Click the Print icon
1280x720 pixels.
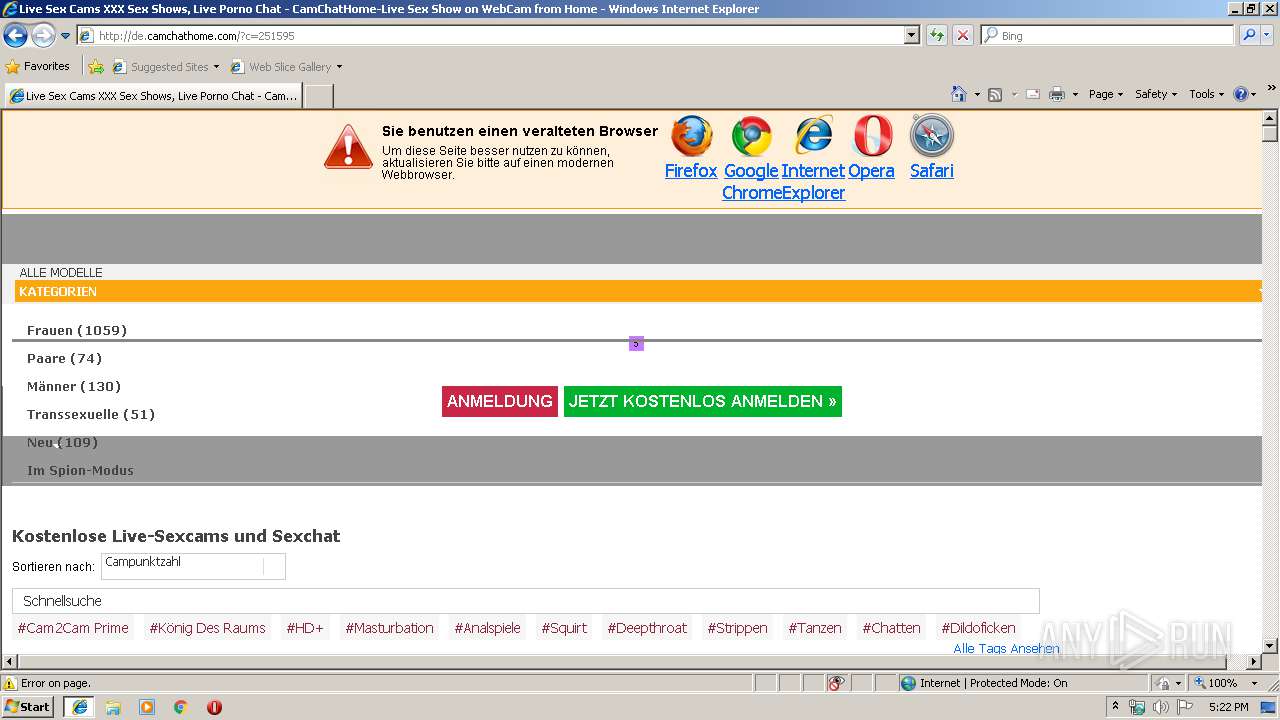click(x=1057, y=94)
